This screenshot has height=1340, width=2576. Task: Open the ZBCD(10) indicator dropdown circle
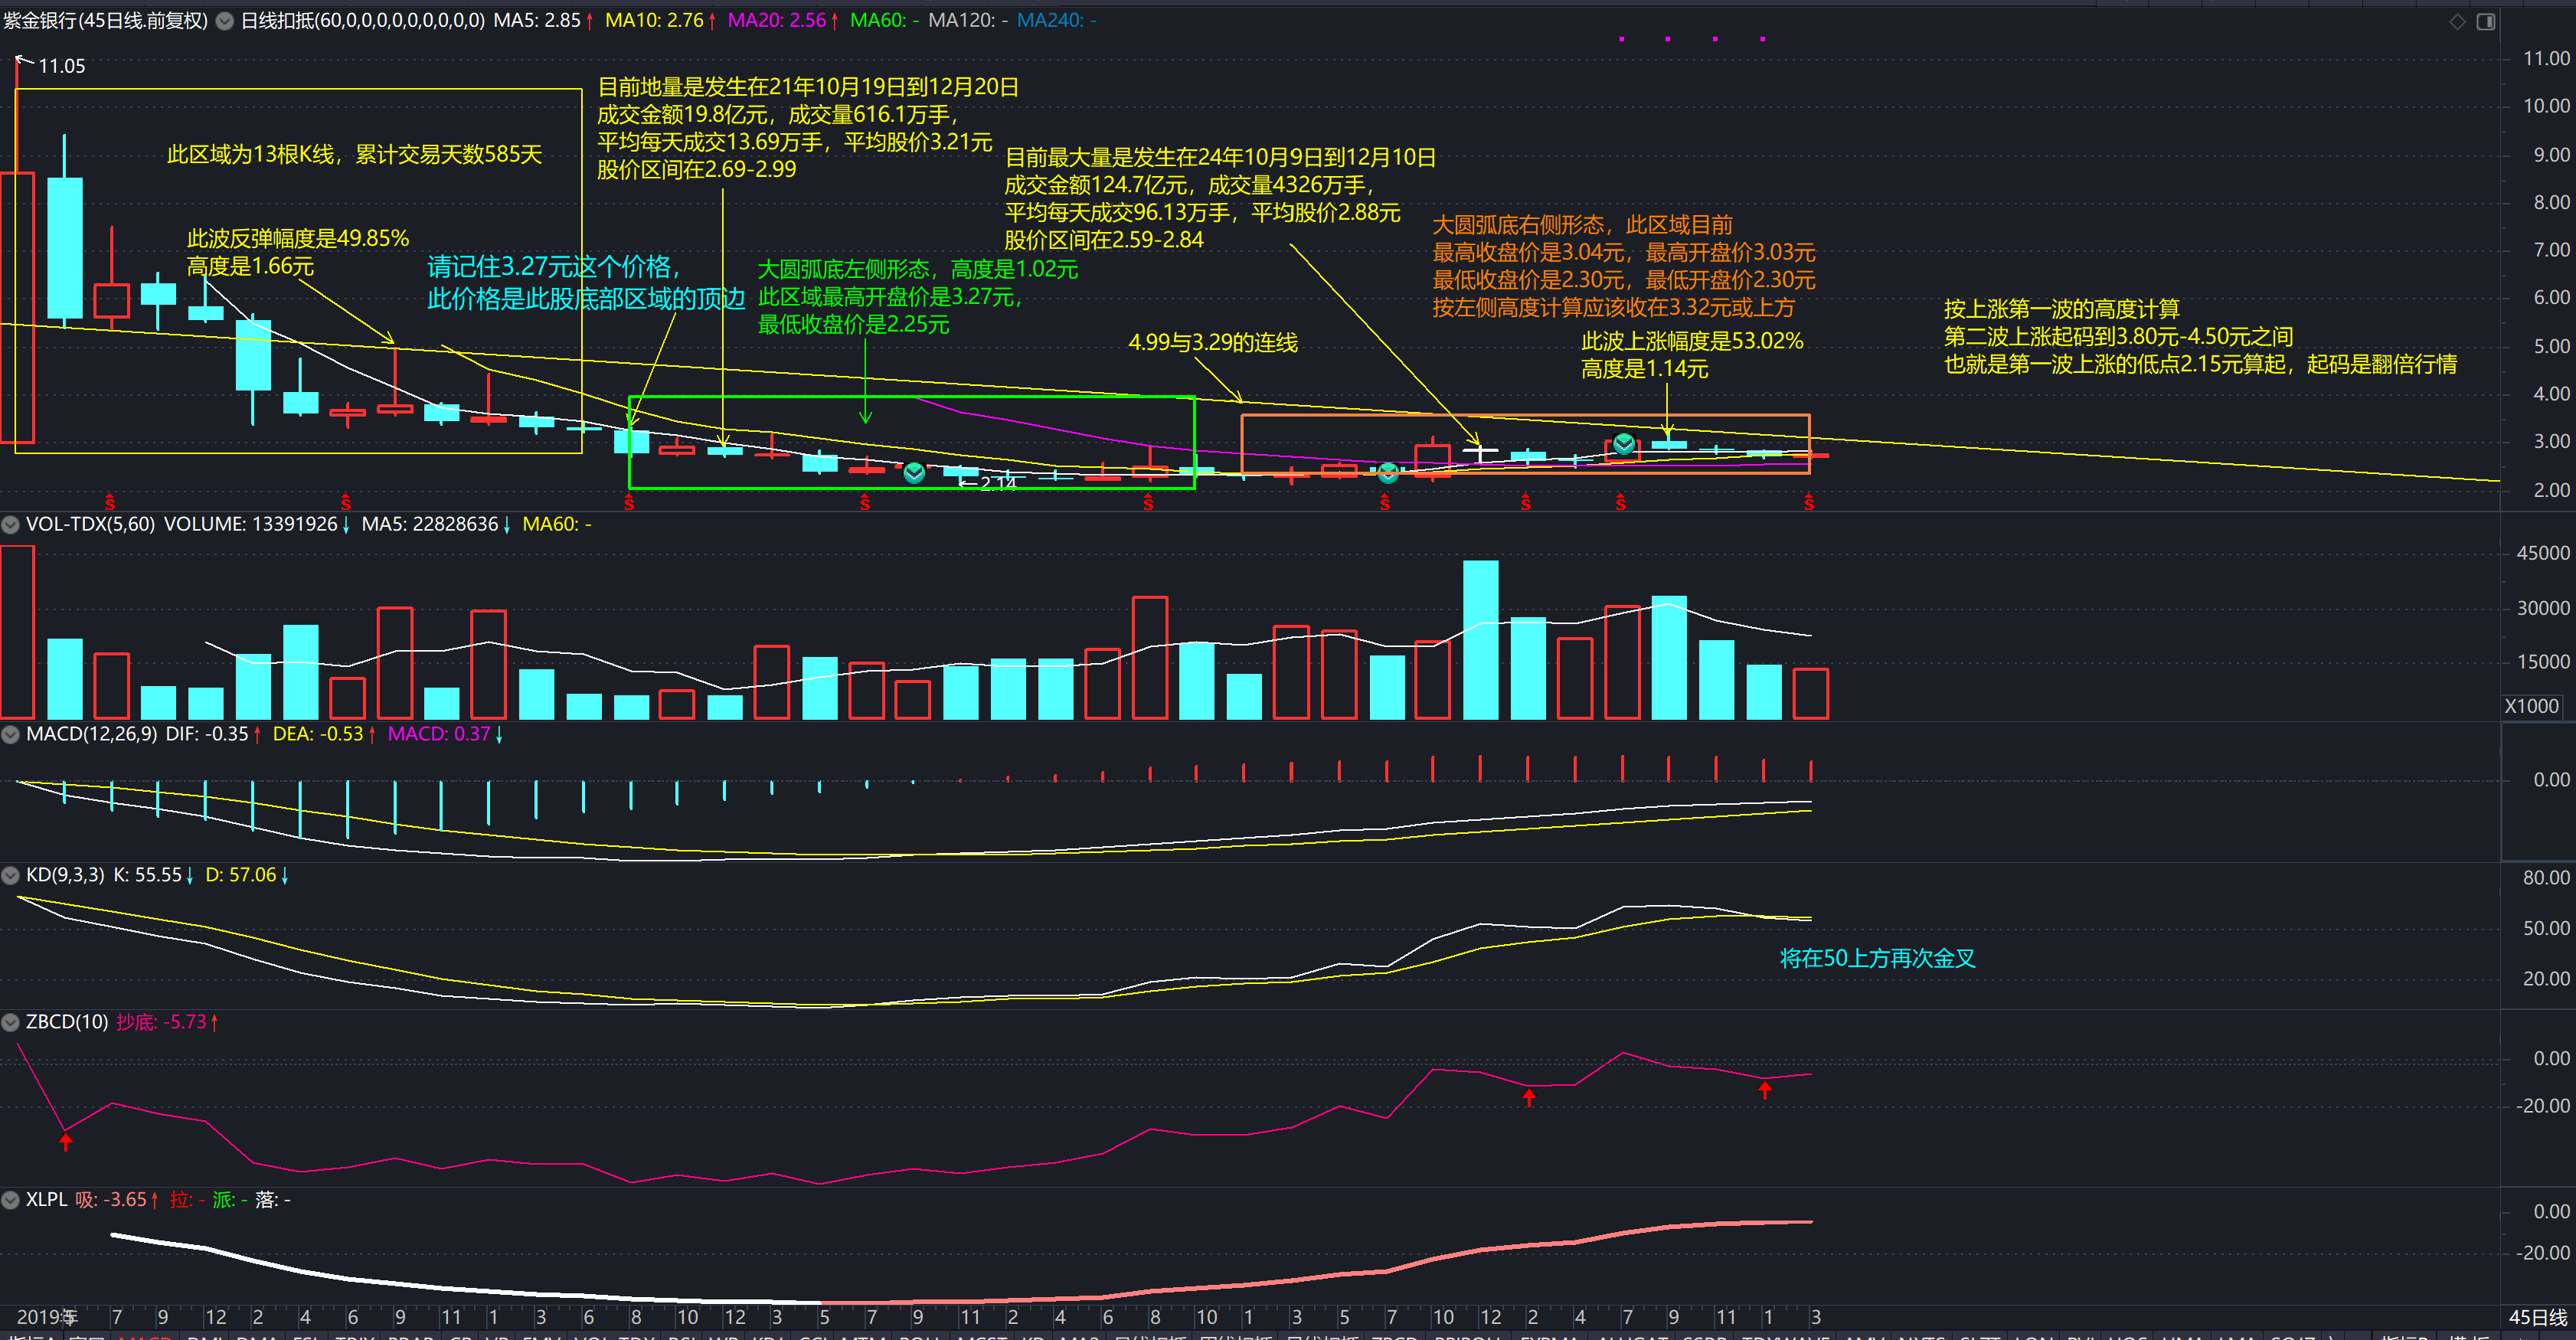coord(11,1022)
